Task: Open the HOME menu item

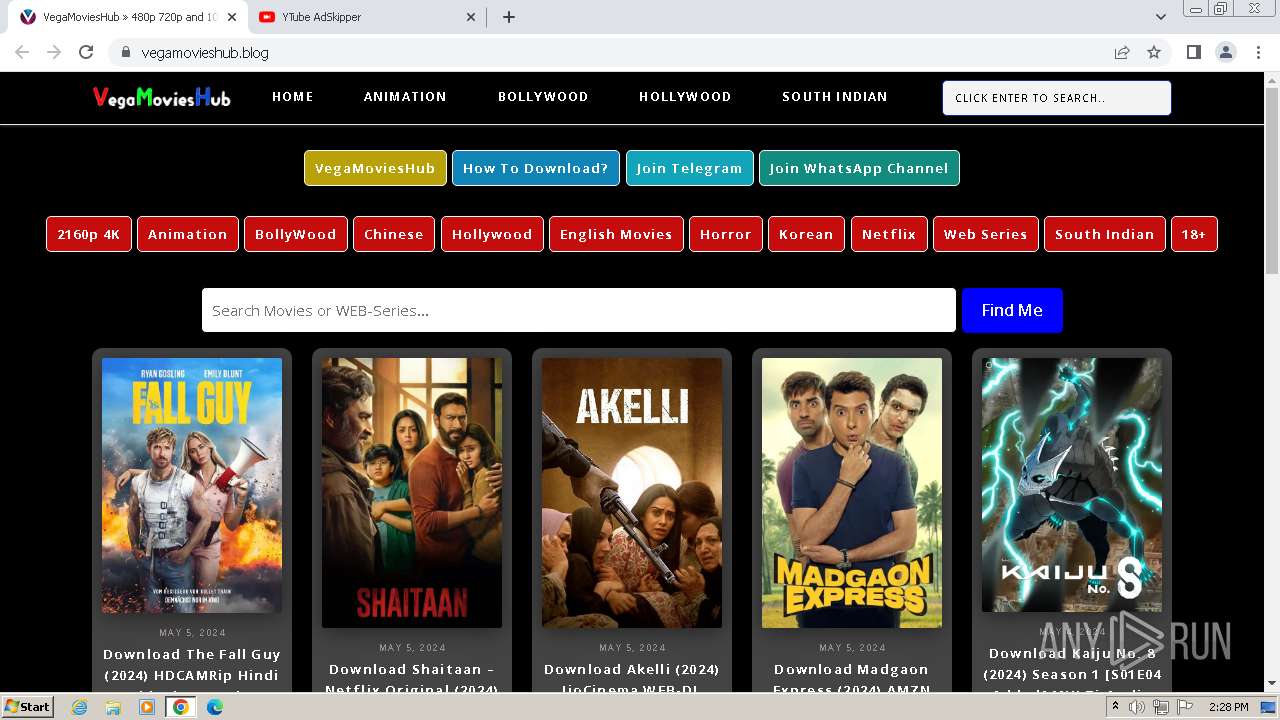Action: click(x=293, y=97)
